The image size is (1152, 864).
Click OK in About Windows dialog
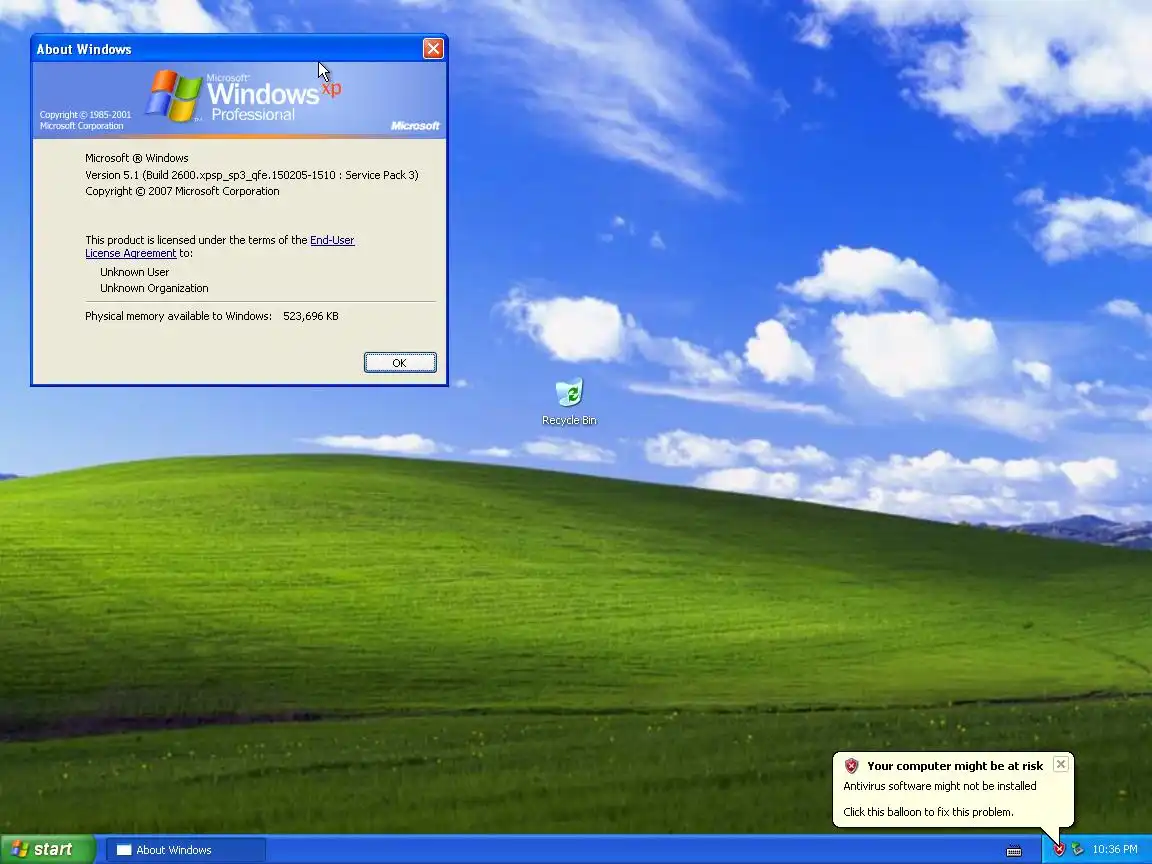pyautogui.click(x=400, y=362)
